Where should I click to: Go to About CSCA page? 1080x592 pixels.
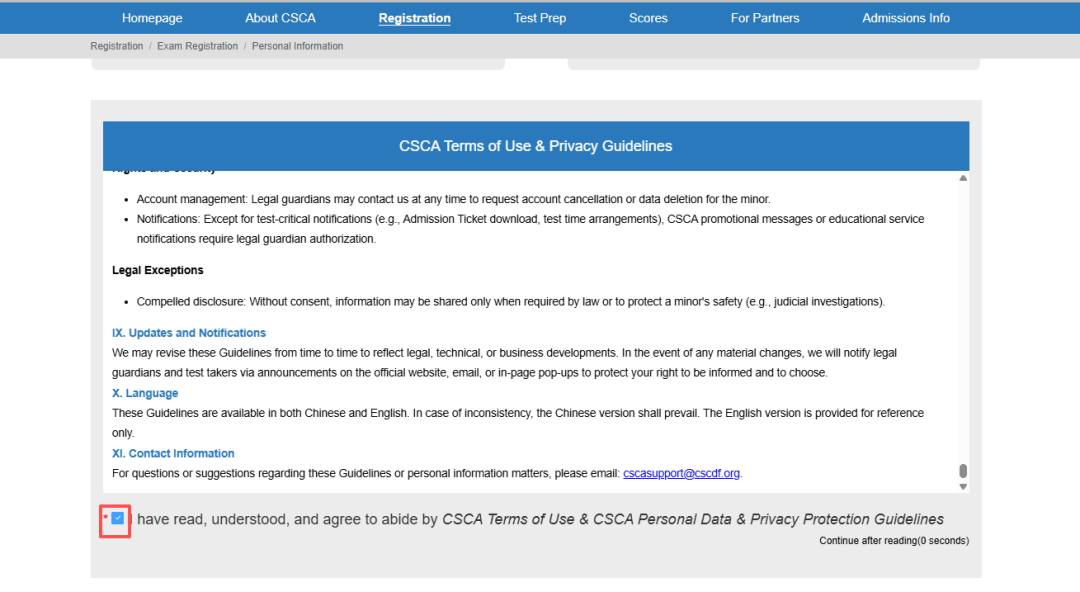coord(280,18)
